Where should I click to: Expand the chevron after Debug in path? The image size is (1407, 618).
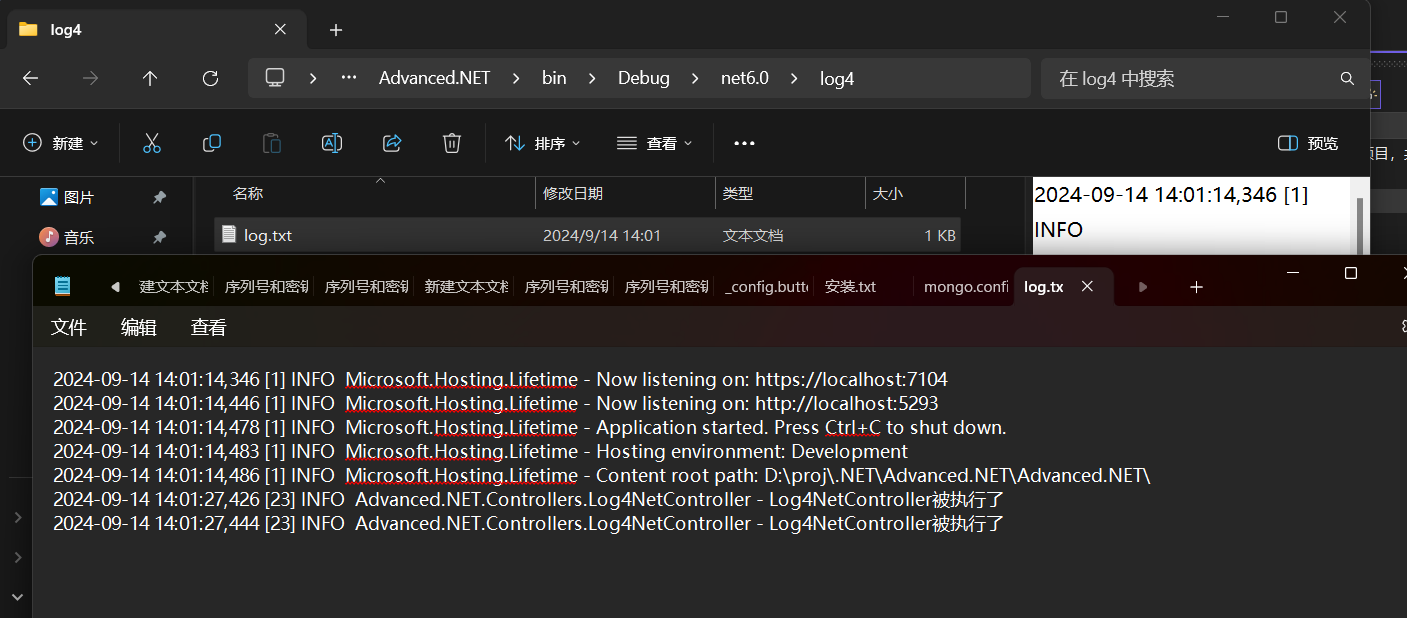click(x=695, y=78)
